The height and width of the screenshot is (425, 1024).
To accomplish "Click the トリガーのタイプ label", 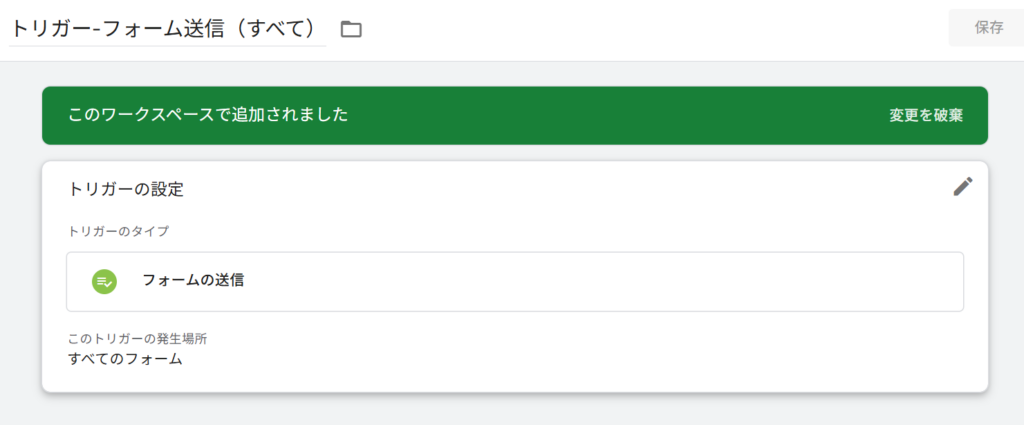I will pos(119,231).
